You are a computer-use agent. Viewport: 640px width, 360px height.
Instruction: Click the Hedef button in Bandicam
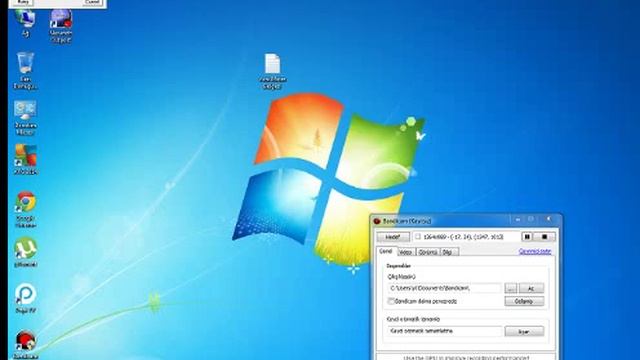click(393, 237)
